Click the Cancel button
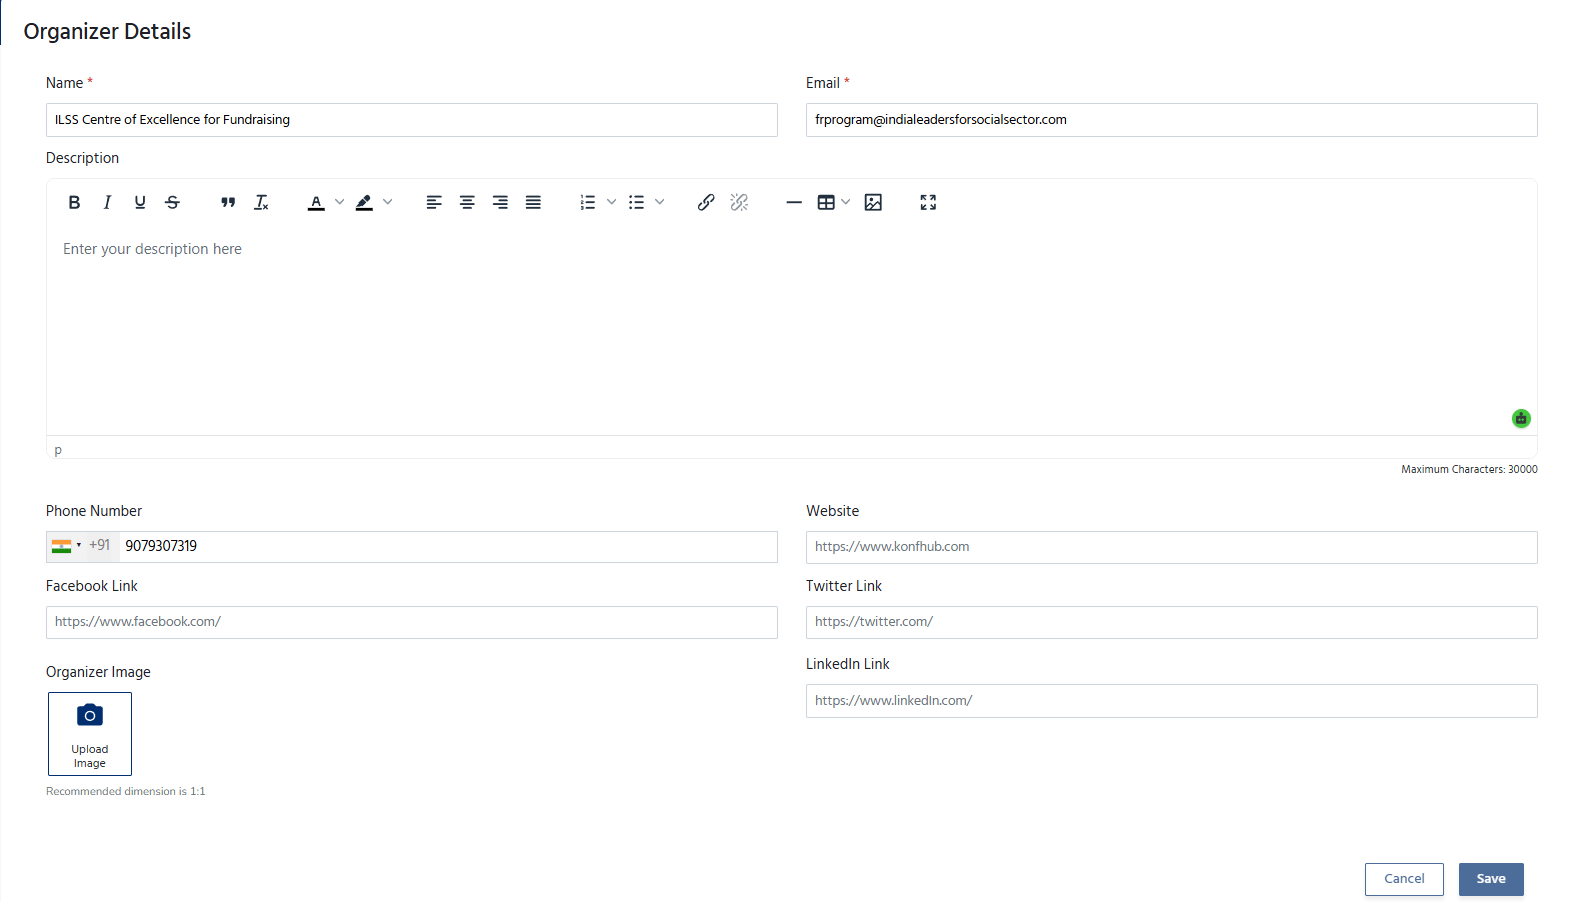The image size is (1576, 902). click(1404, 879)
